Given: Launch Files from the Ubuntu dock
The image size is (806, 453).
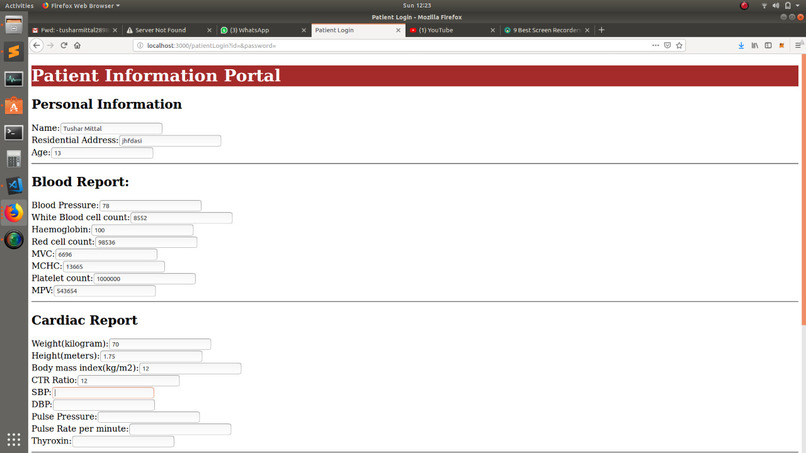Looking at the screenshot, I should click(14, 25).
